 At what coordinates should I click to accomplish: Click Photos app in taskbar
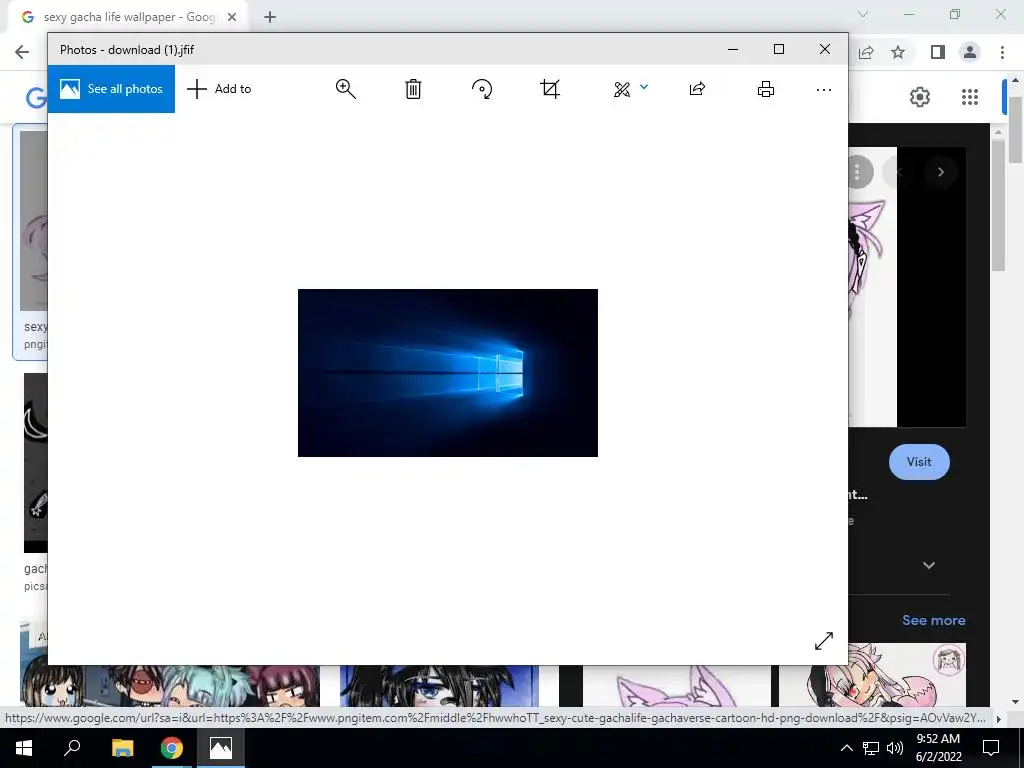pyautogui.click(x=221, y=748)
